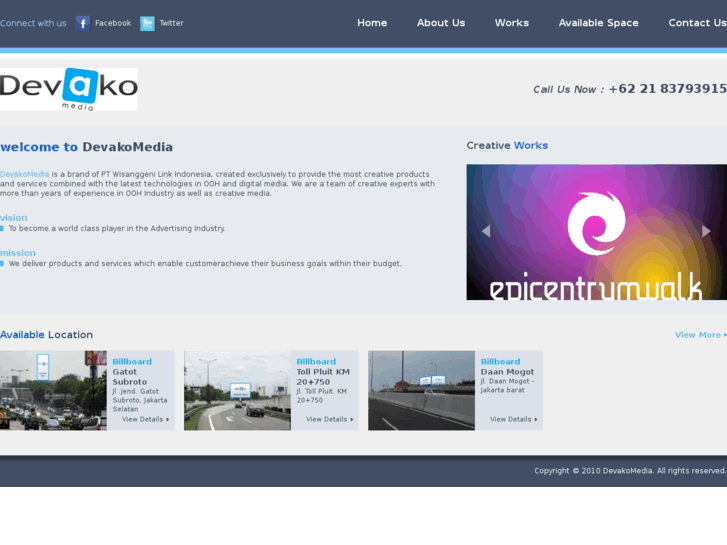
Task: View Details for Gatot Subroto billboard
Action: click(x=146, y=419)
